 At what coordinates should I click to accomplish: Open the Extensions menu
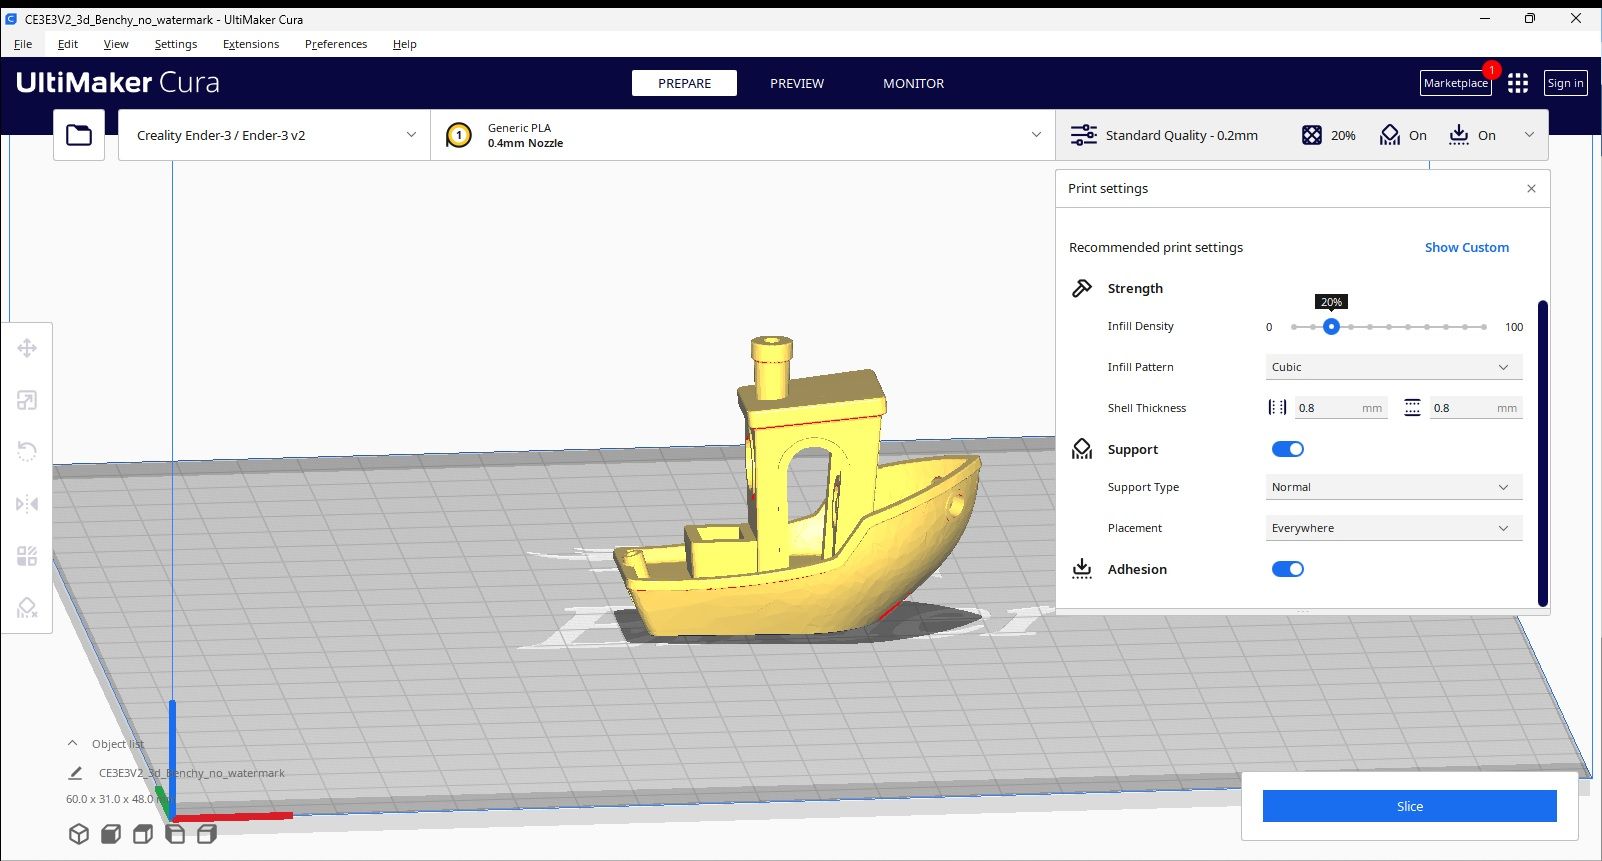251,44
